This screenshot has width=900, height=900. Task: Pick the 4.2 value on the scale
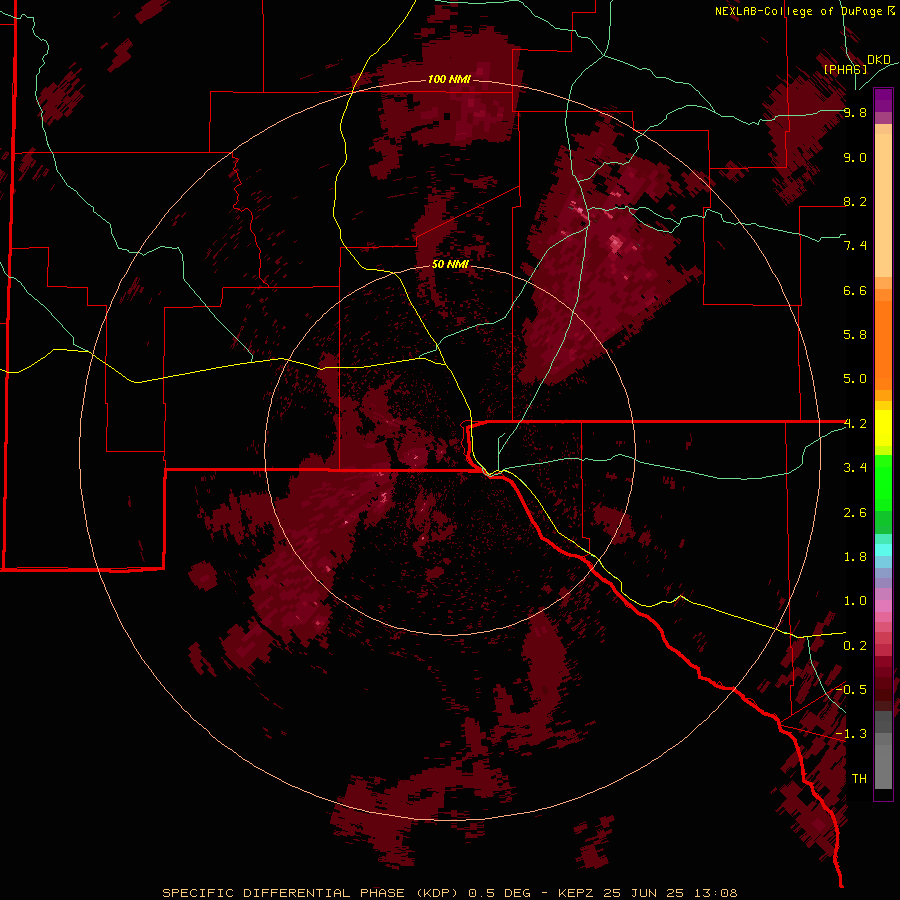pos(855,424)
